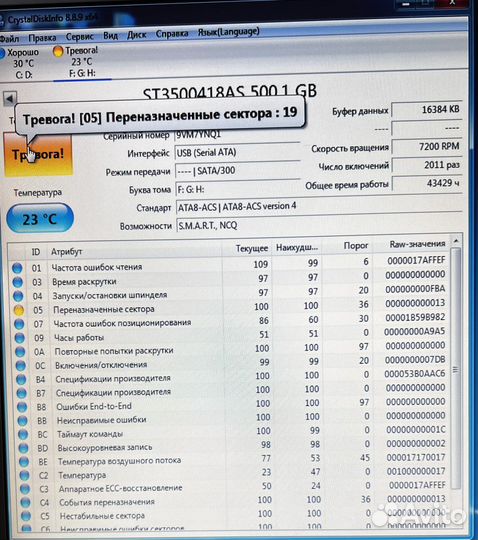Click yellow warning icon for attribute 05
The image size is (478, 540).
(x=19, y=310)
